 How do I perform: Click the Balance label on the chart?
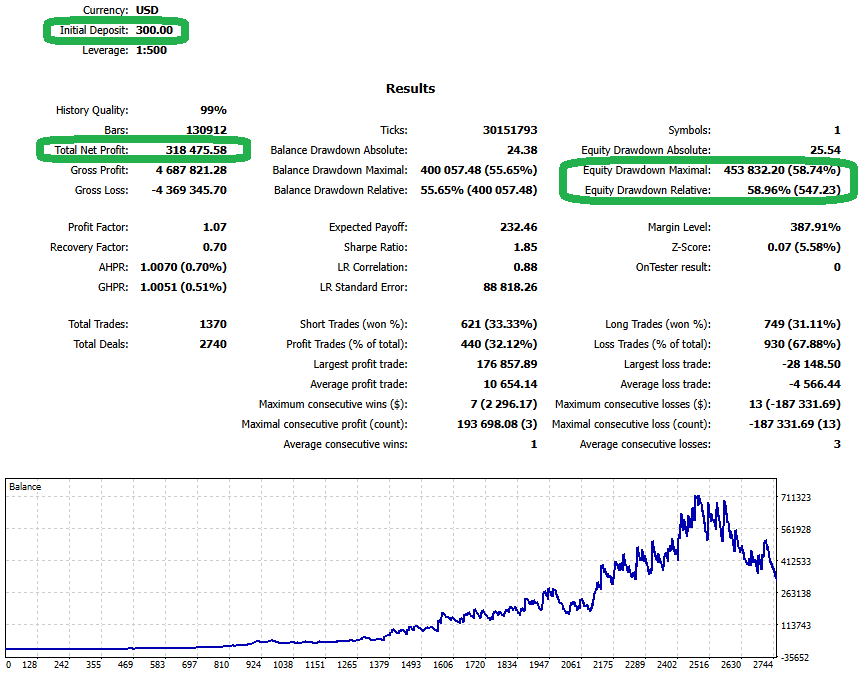[25, 487]
